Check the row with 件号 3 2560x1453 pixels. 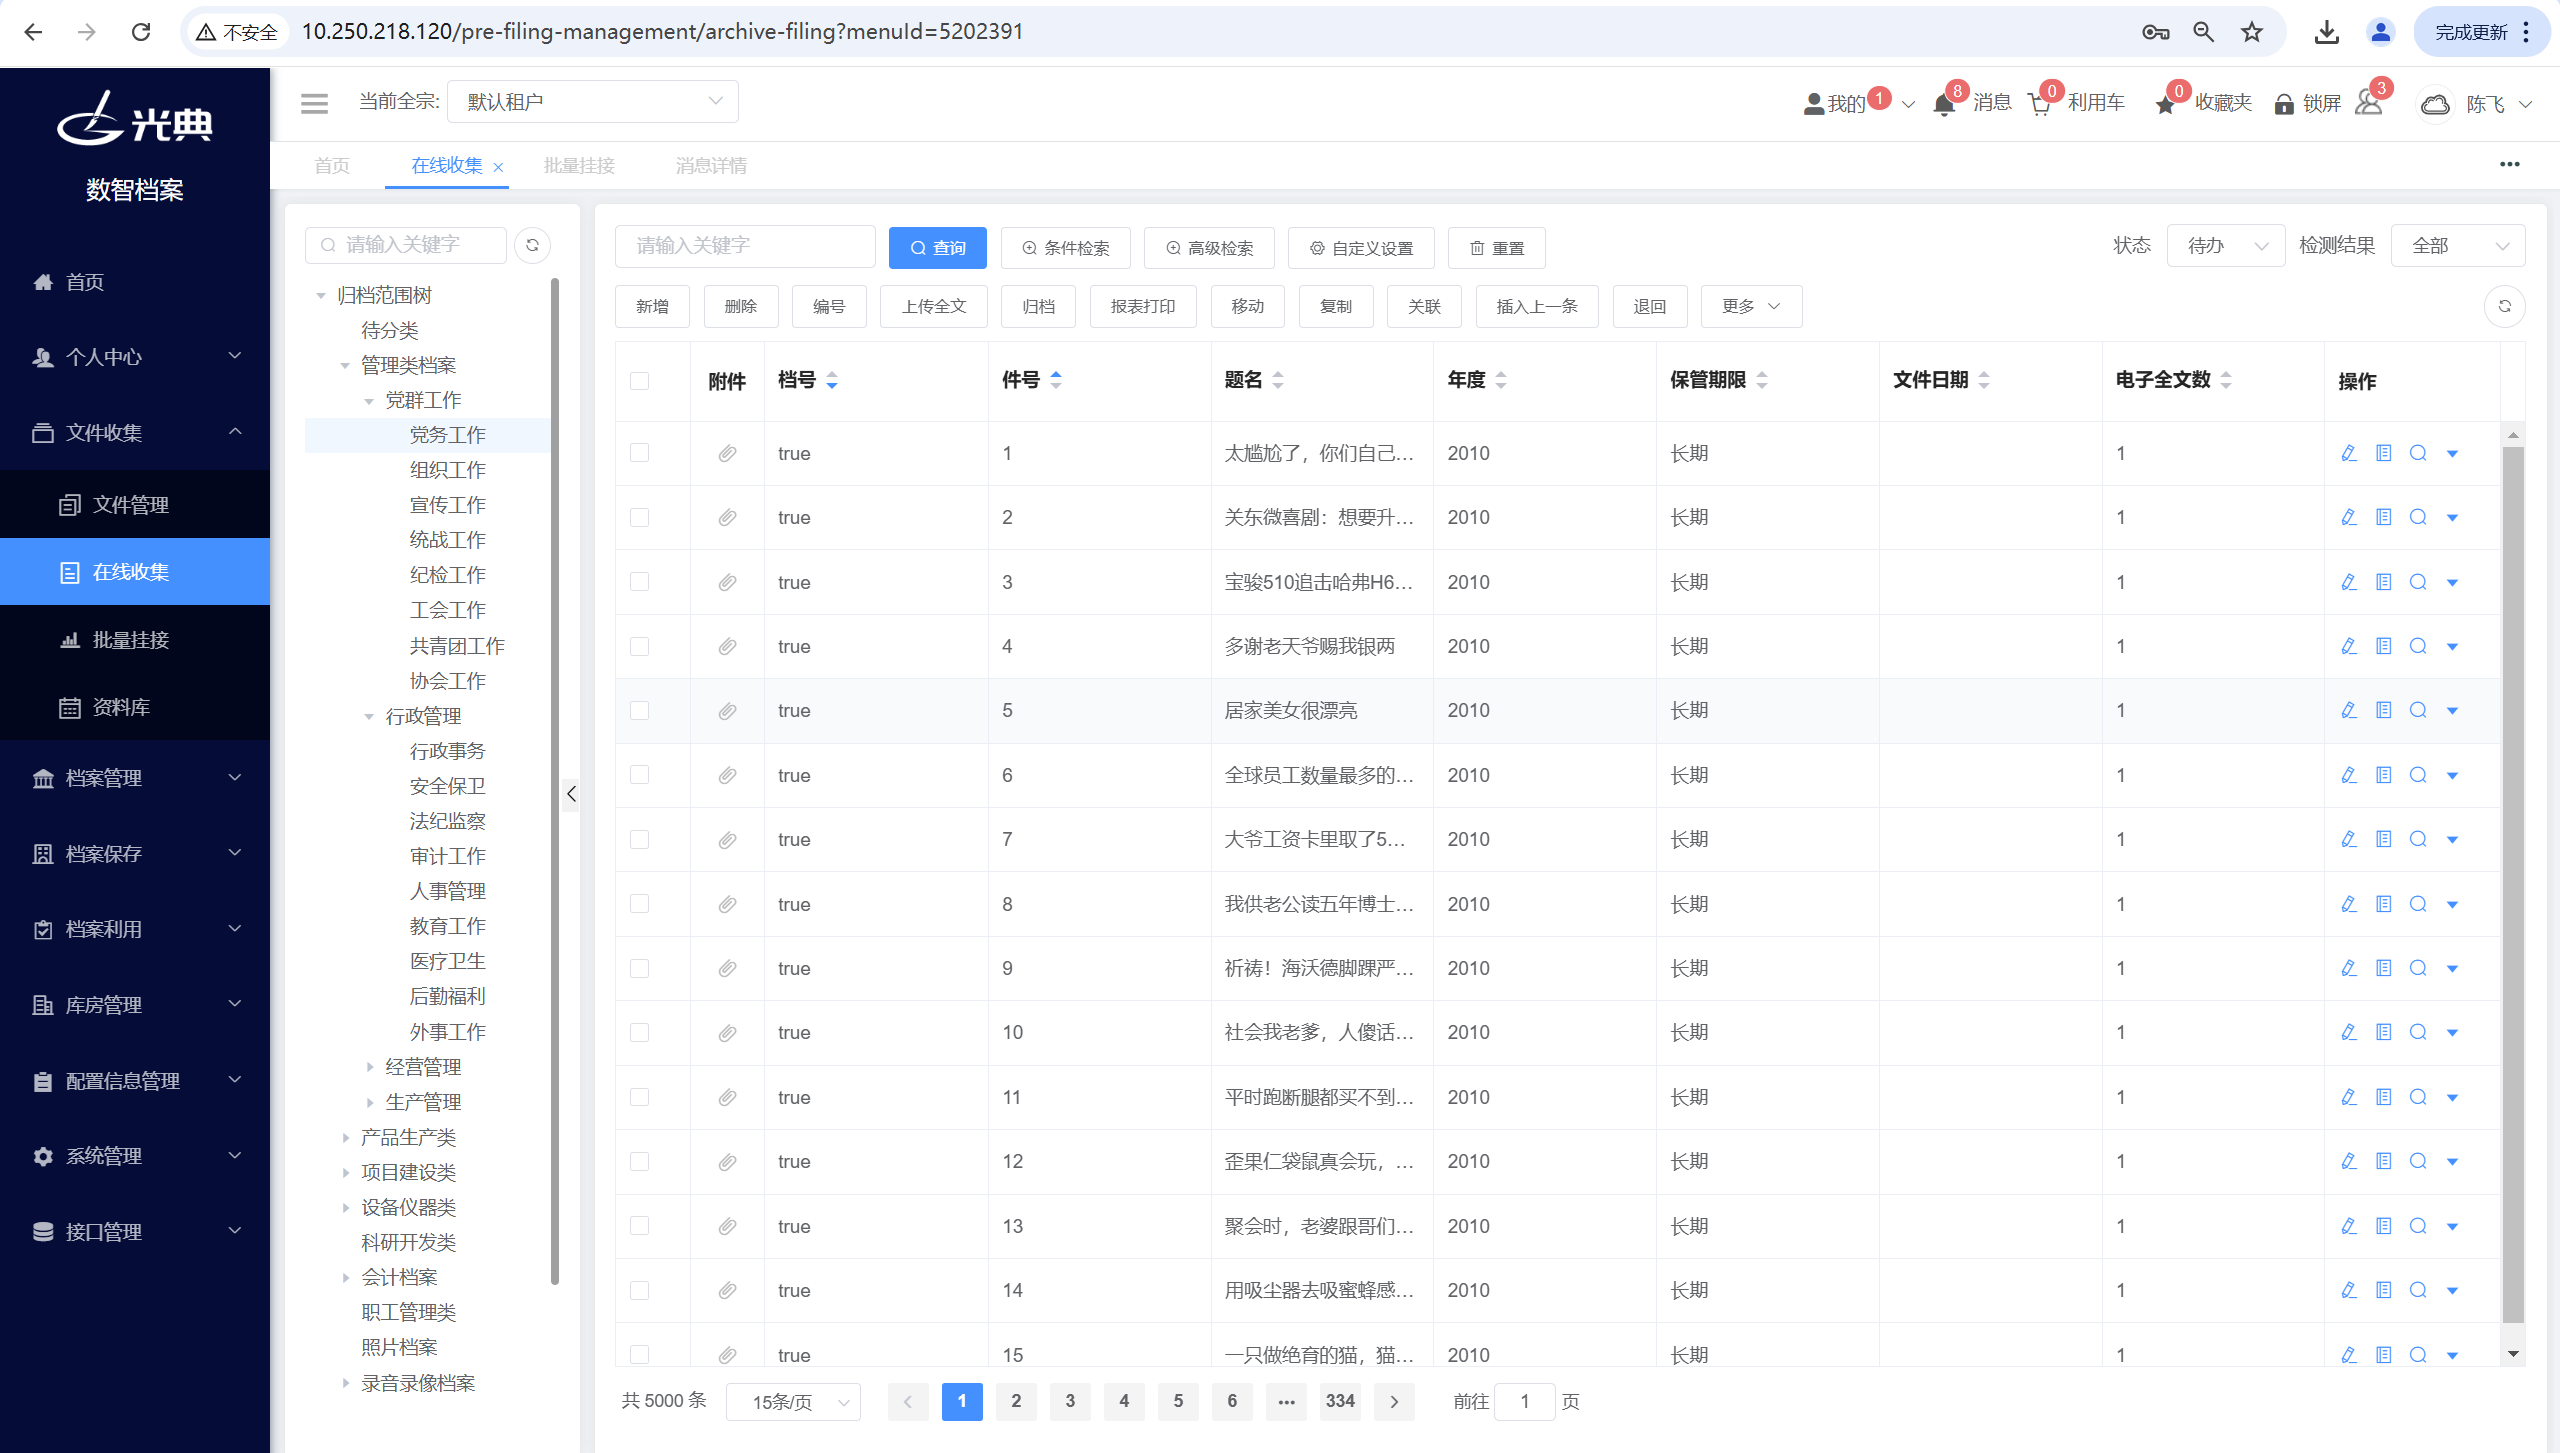[x=640, y=582]
